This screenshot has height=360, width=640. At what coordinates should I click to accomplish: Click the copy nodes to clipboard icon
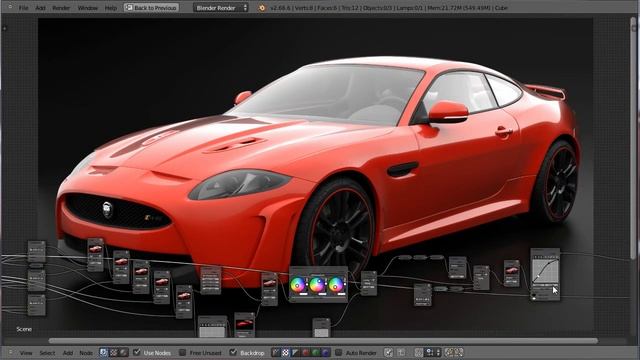coord(450,352)
